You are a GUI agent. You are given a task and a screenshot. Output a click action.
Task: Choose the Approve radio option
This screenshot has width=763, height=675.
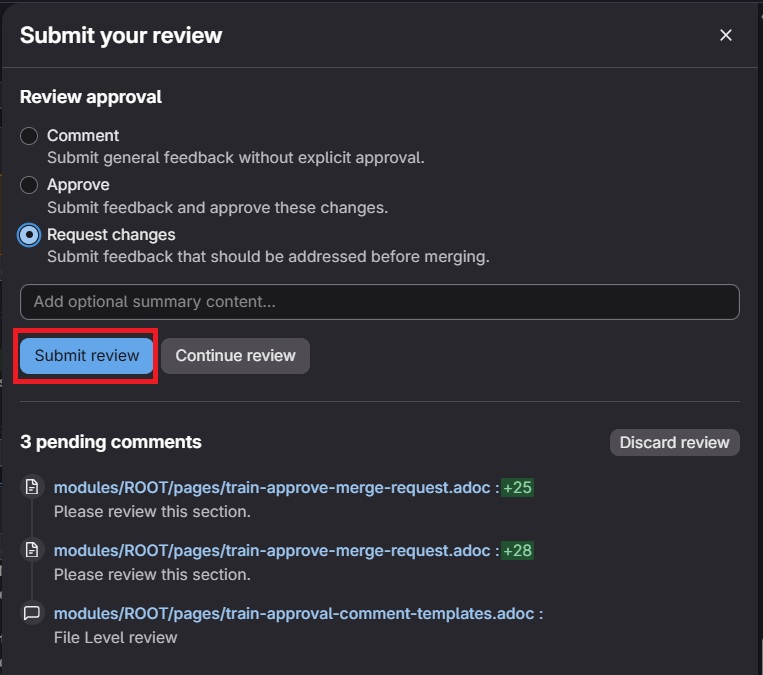coord(30,185)
